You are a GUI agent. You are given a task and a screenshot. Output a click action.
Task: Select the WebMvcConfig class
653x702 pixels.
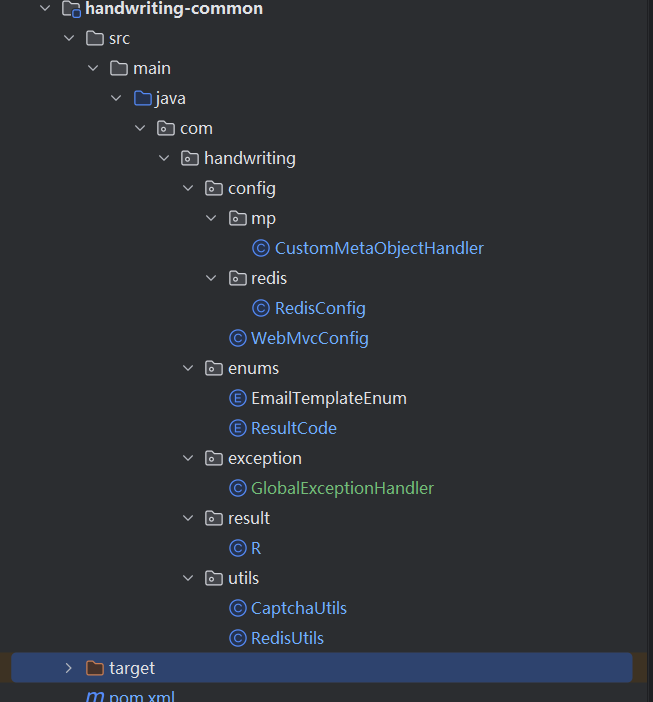coord(309,338)
